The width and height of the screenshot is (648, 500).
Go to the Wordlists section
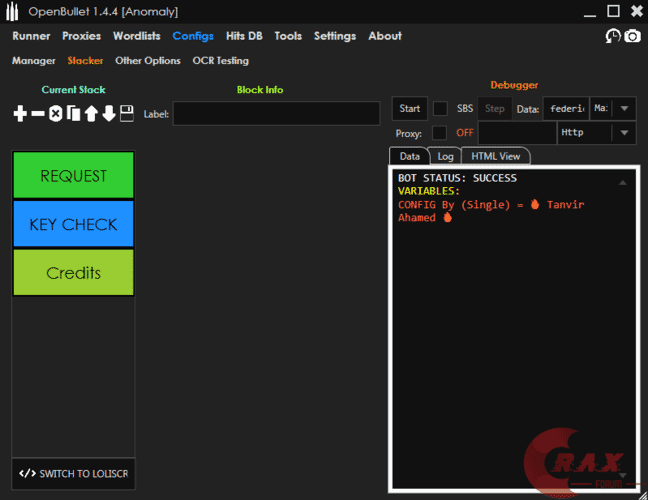click(137, 36)
